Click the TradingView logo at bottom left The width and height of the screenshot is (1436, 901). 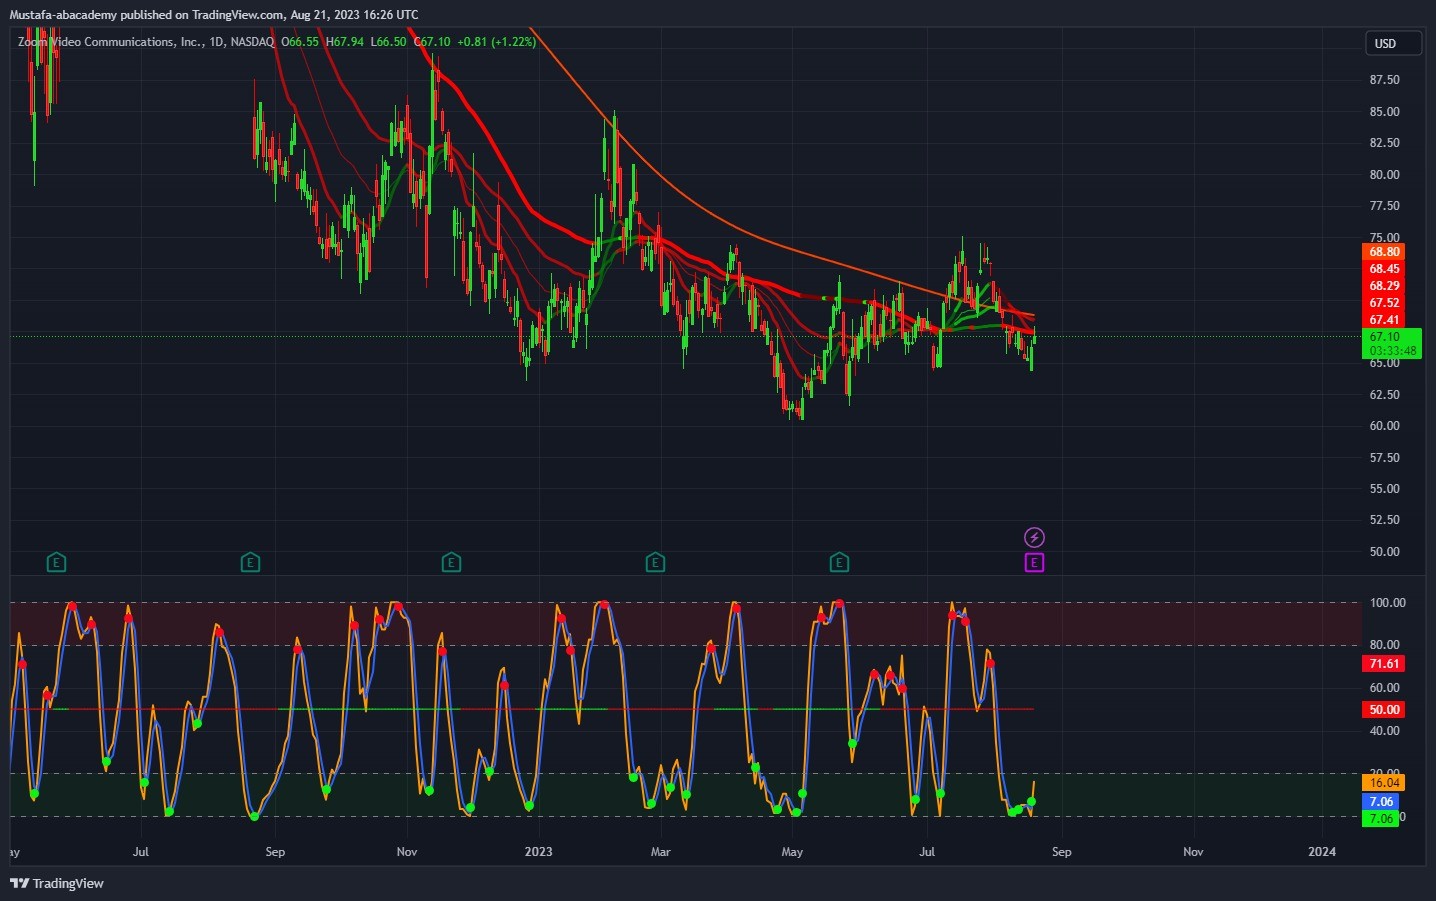pyautogui.click(x=57, y=883)
